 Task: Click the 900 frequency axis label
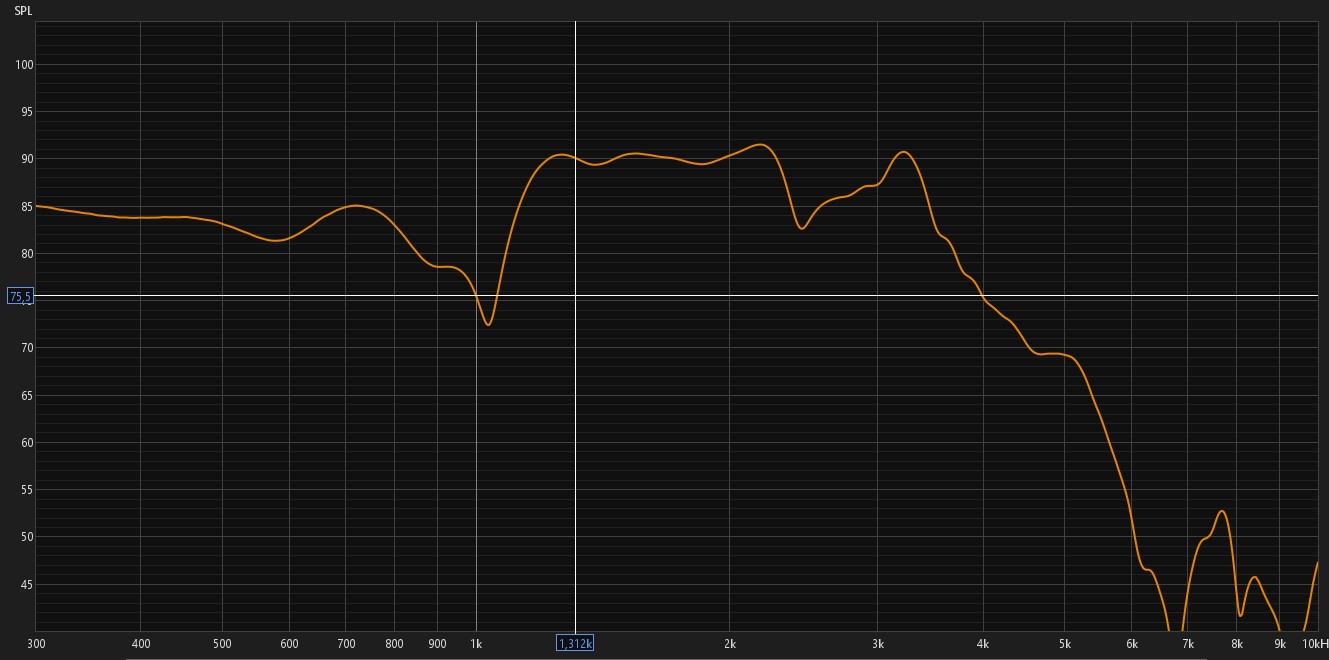(437, 644)
